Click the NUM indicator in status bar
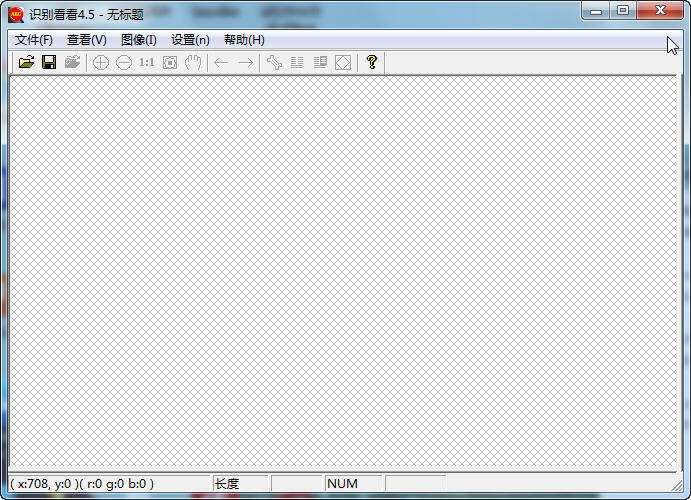 353,484
